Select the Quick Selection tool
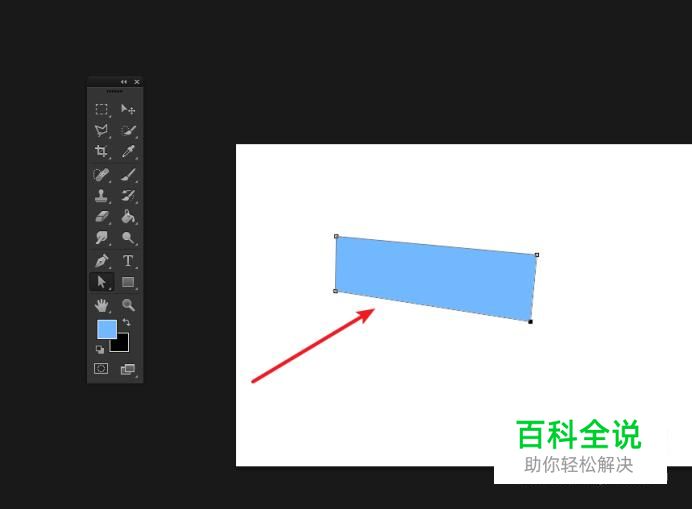The width and height of the screenshot is (692, 509). (128, 130)
